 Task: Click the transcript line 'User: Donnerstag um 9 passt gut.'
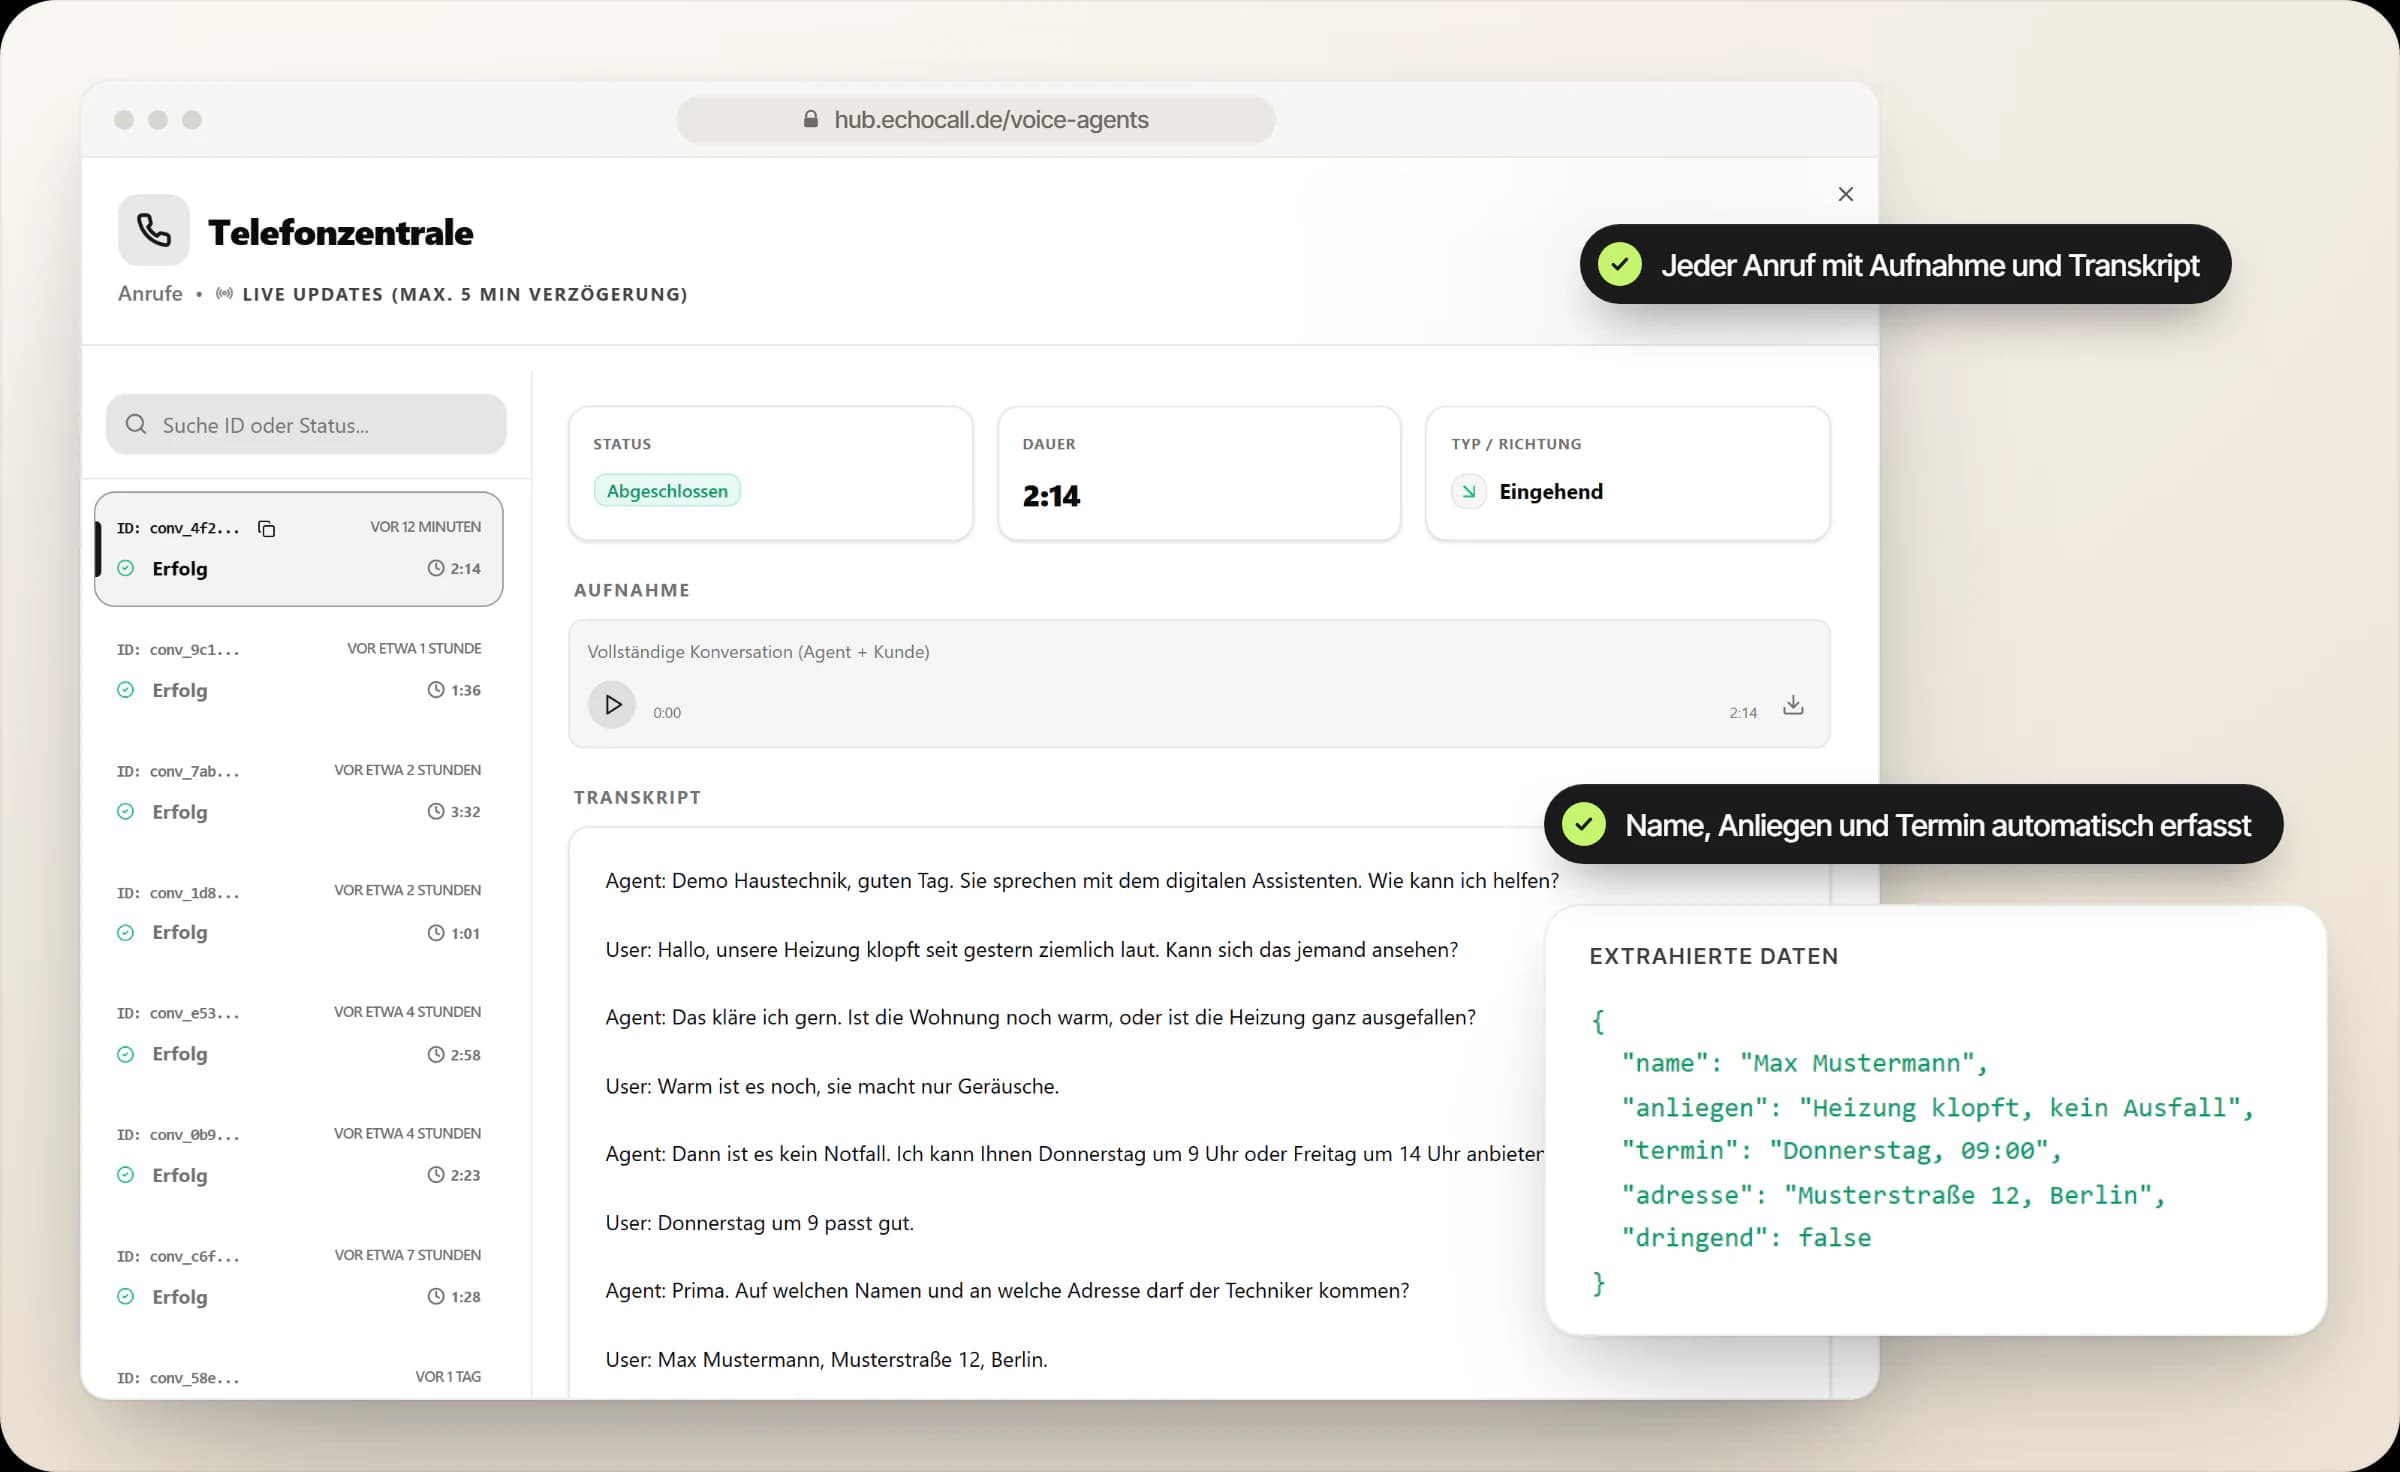[x=760, y=1223]
